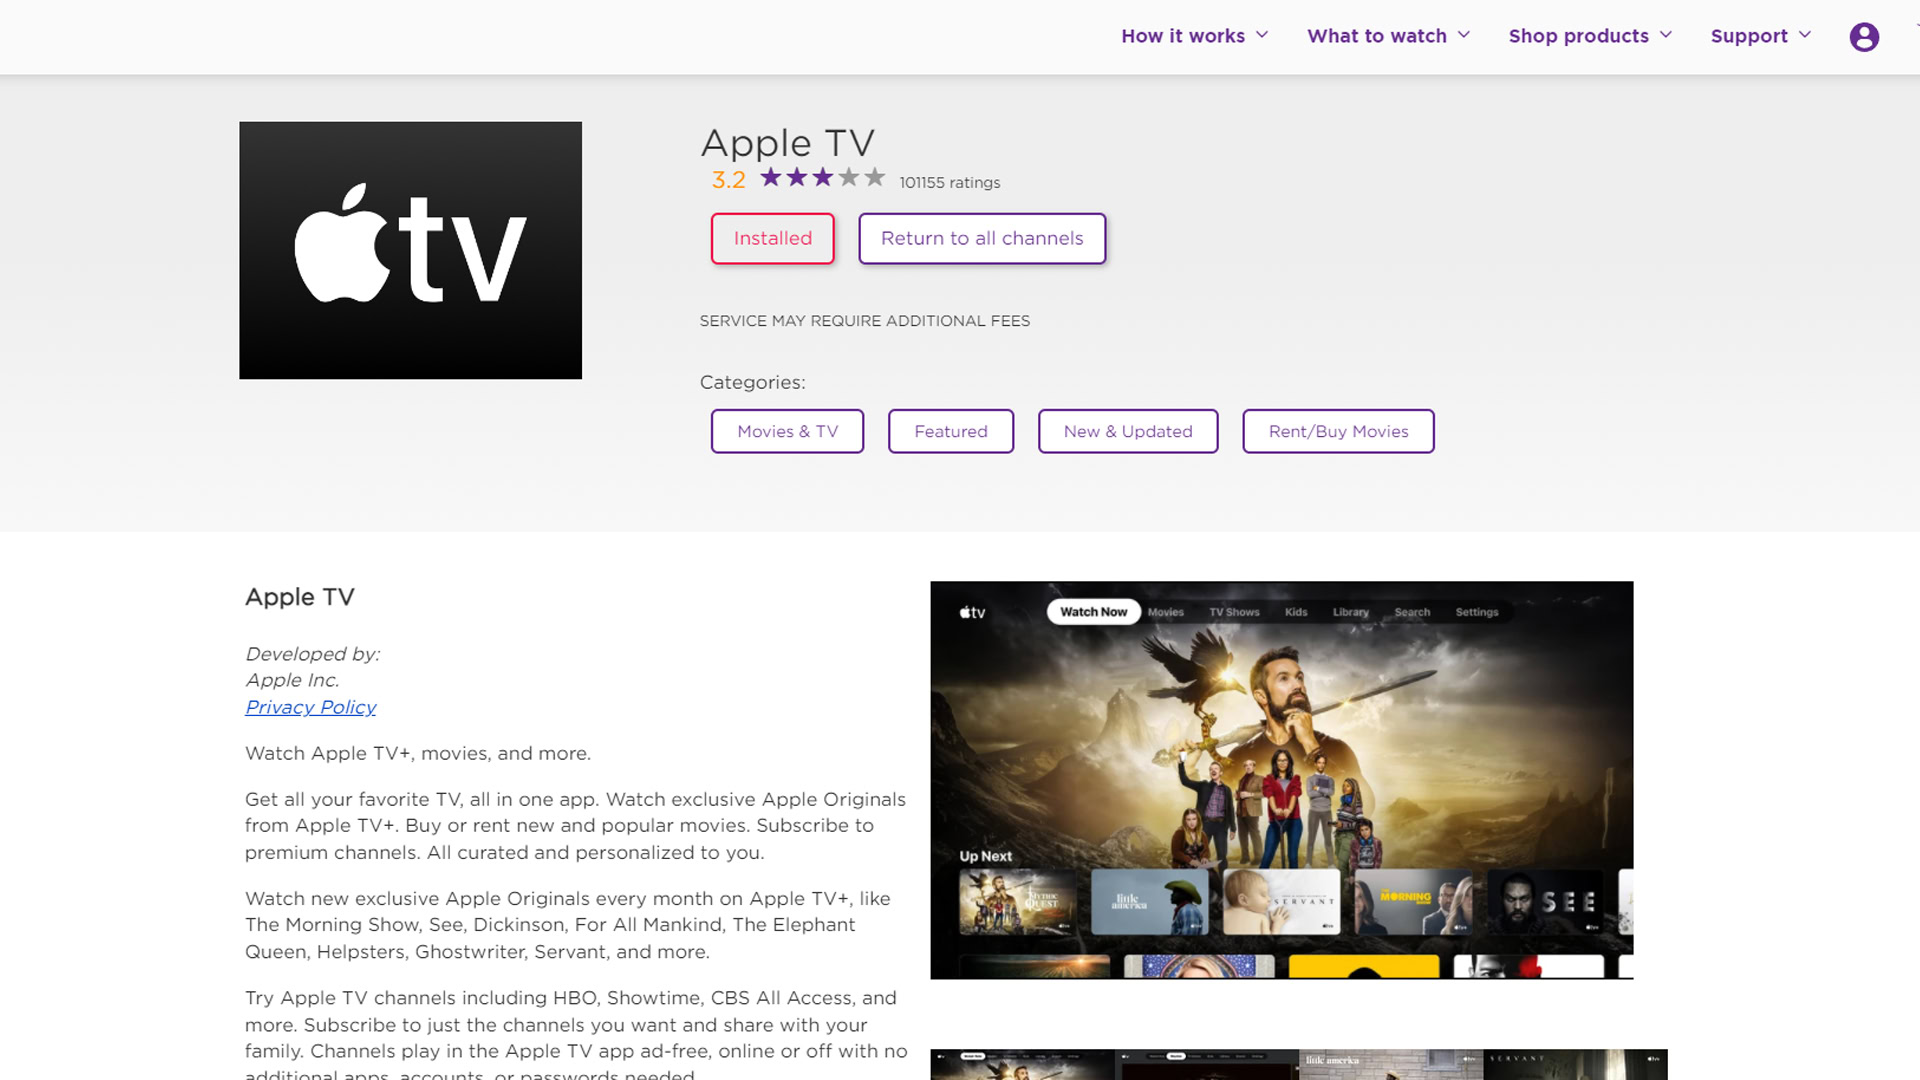This screenshot has height=1080, width=1920.
Task: Select the Featured category pill toggle
Action: click(951, 431)
